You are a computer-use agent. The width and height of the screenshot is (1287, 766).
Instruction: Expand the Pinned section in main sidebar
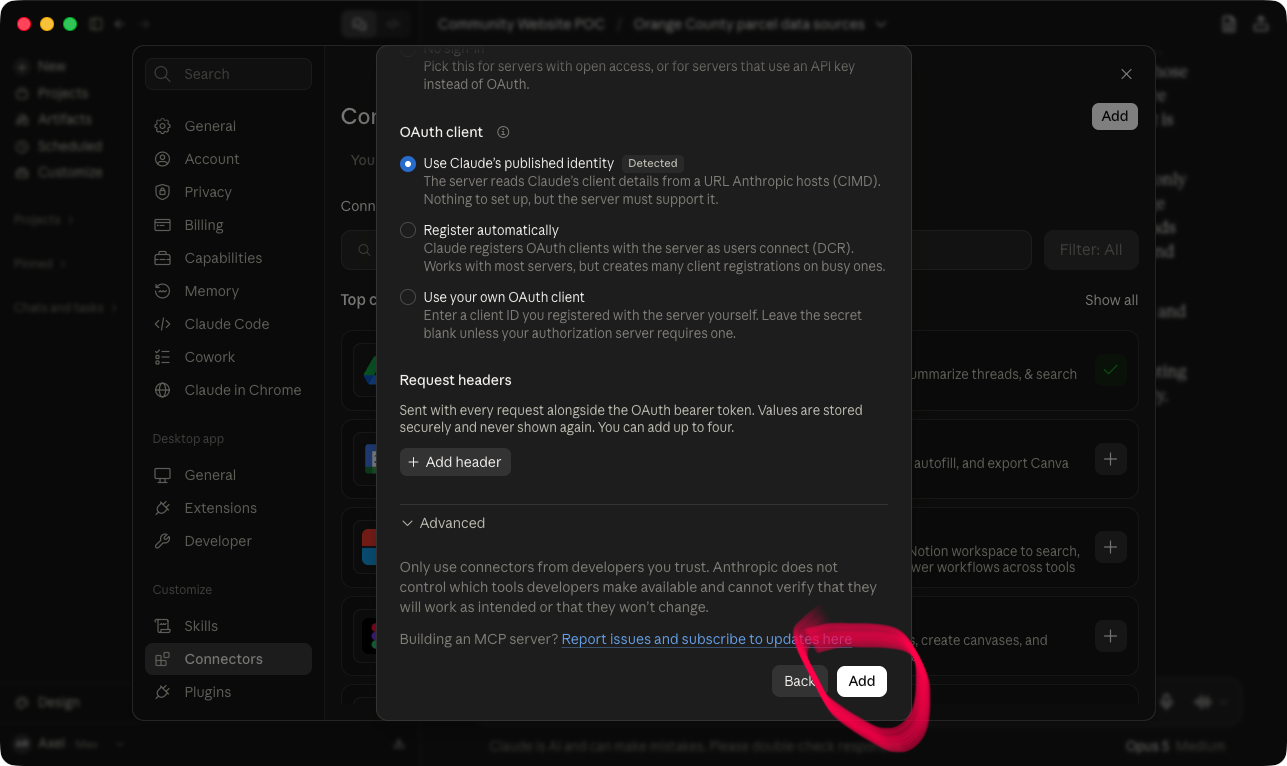click(40, 264)
